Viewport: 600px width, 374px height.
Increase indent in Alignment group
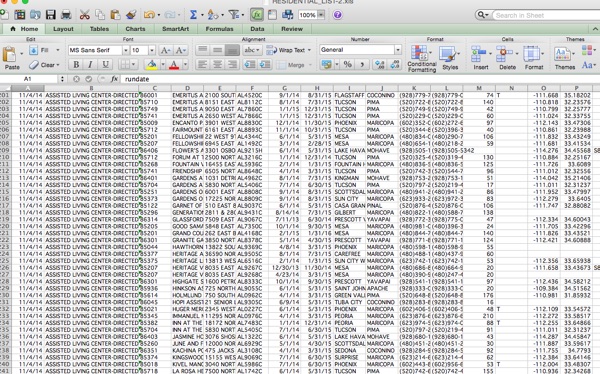pos(265,64)
